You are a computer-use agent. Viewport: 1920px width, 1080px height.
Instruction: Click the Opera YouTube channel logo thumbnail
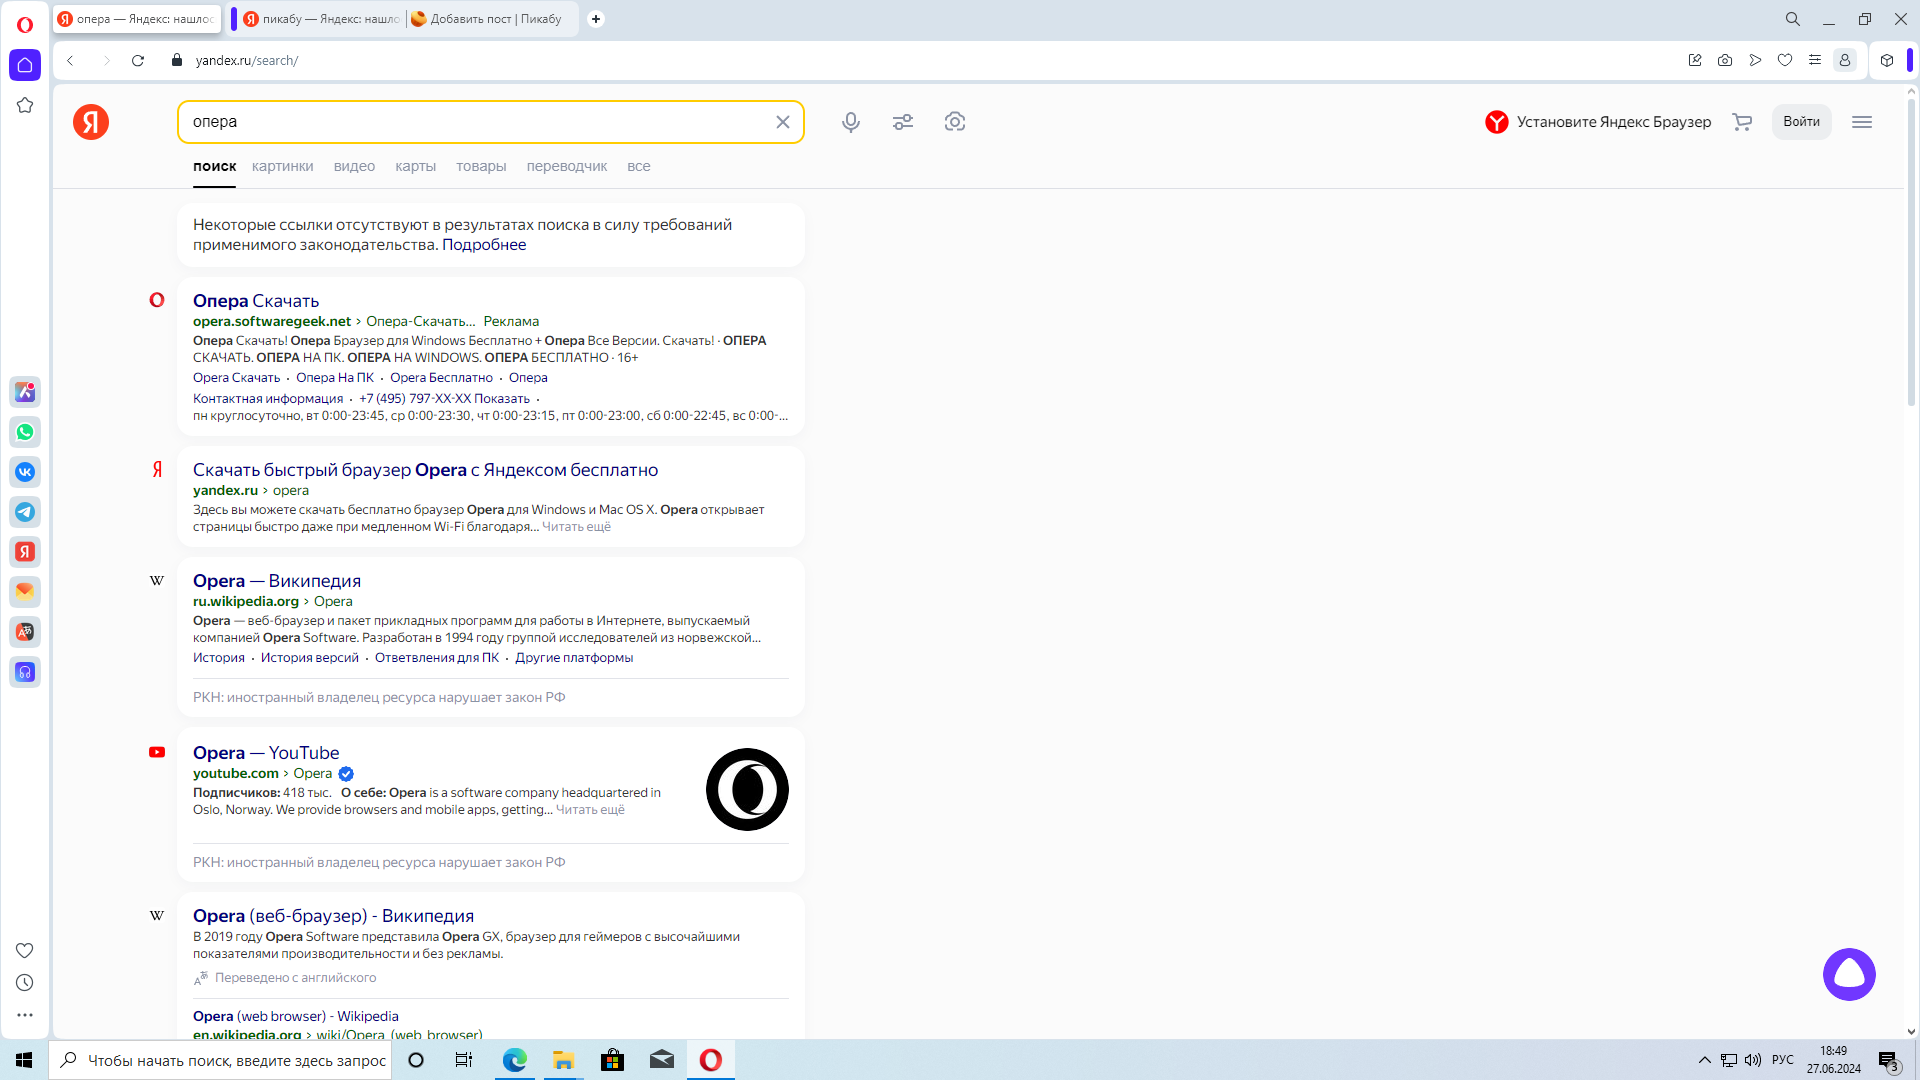[747, 789]
